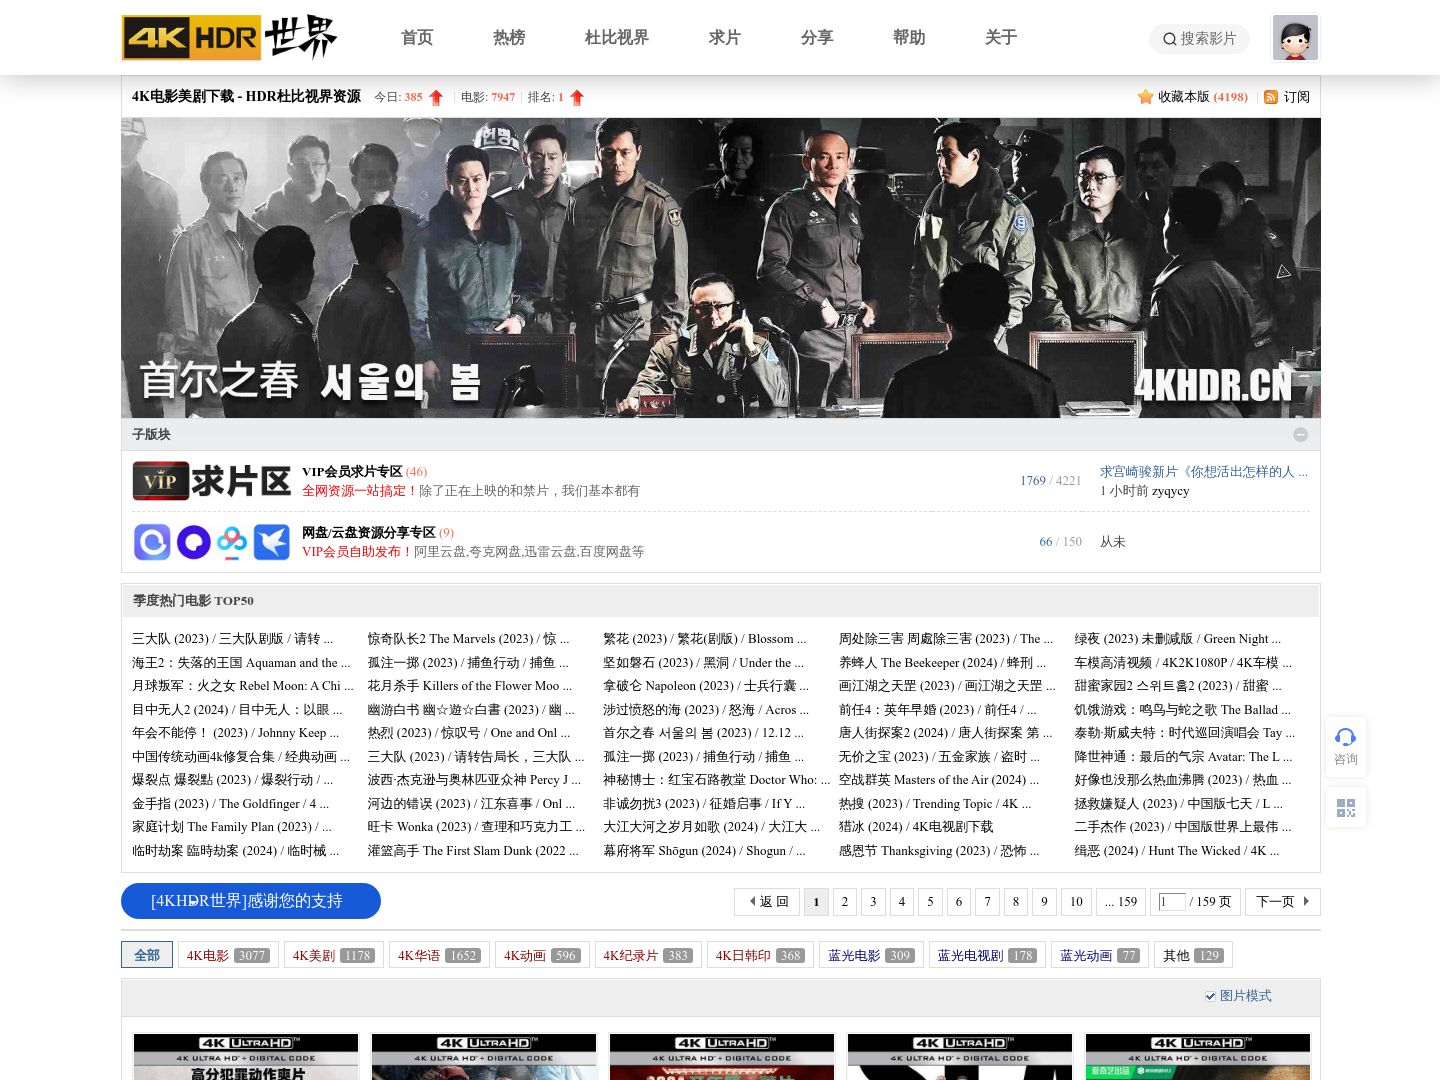Select the 其他 category tab
The height and width of the screenshot is (1080, 1440).
[1193, 955]
